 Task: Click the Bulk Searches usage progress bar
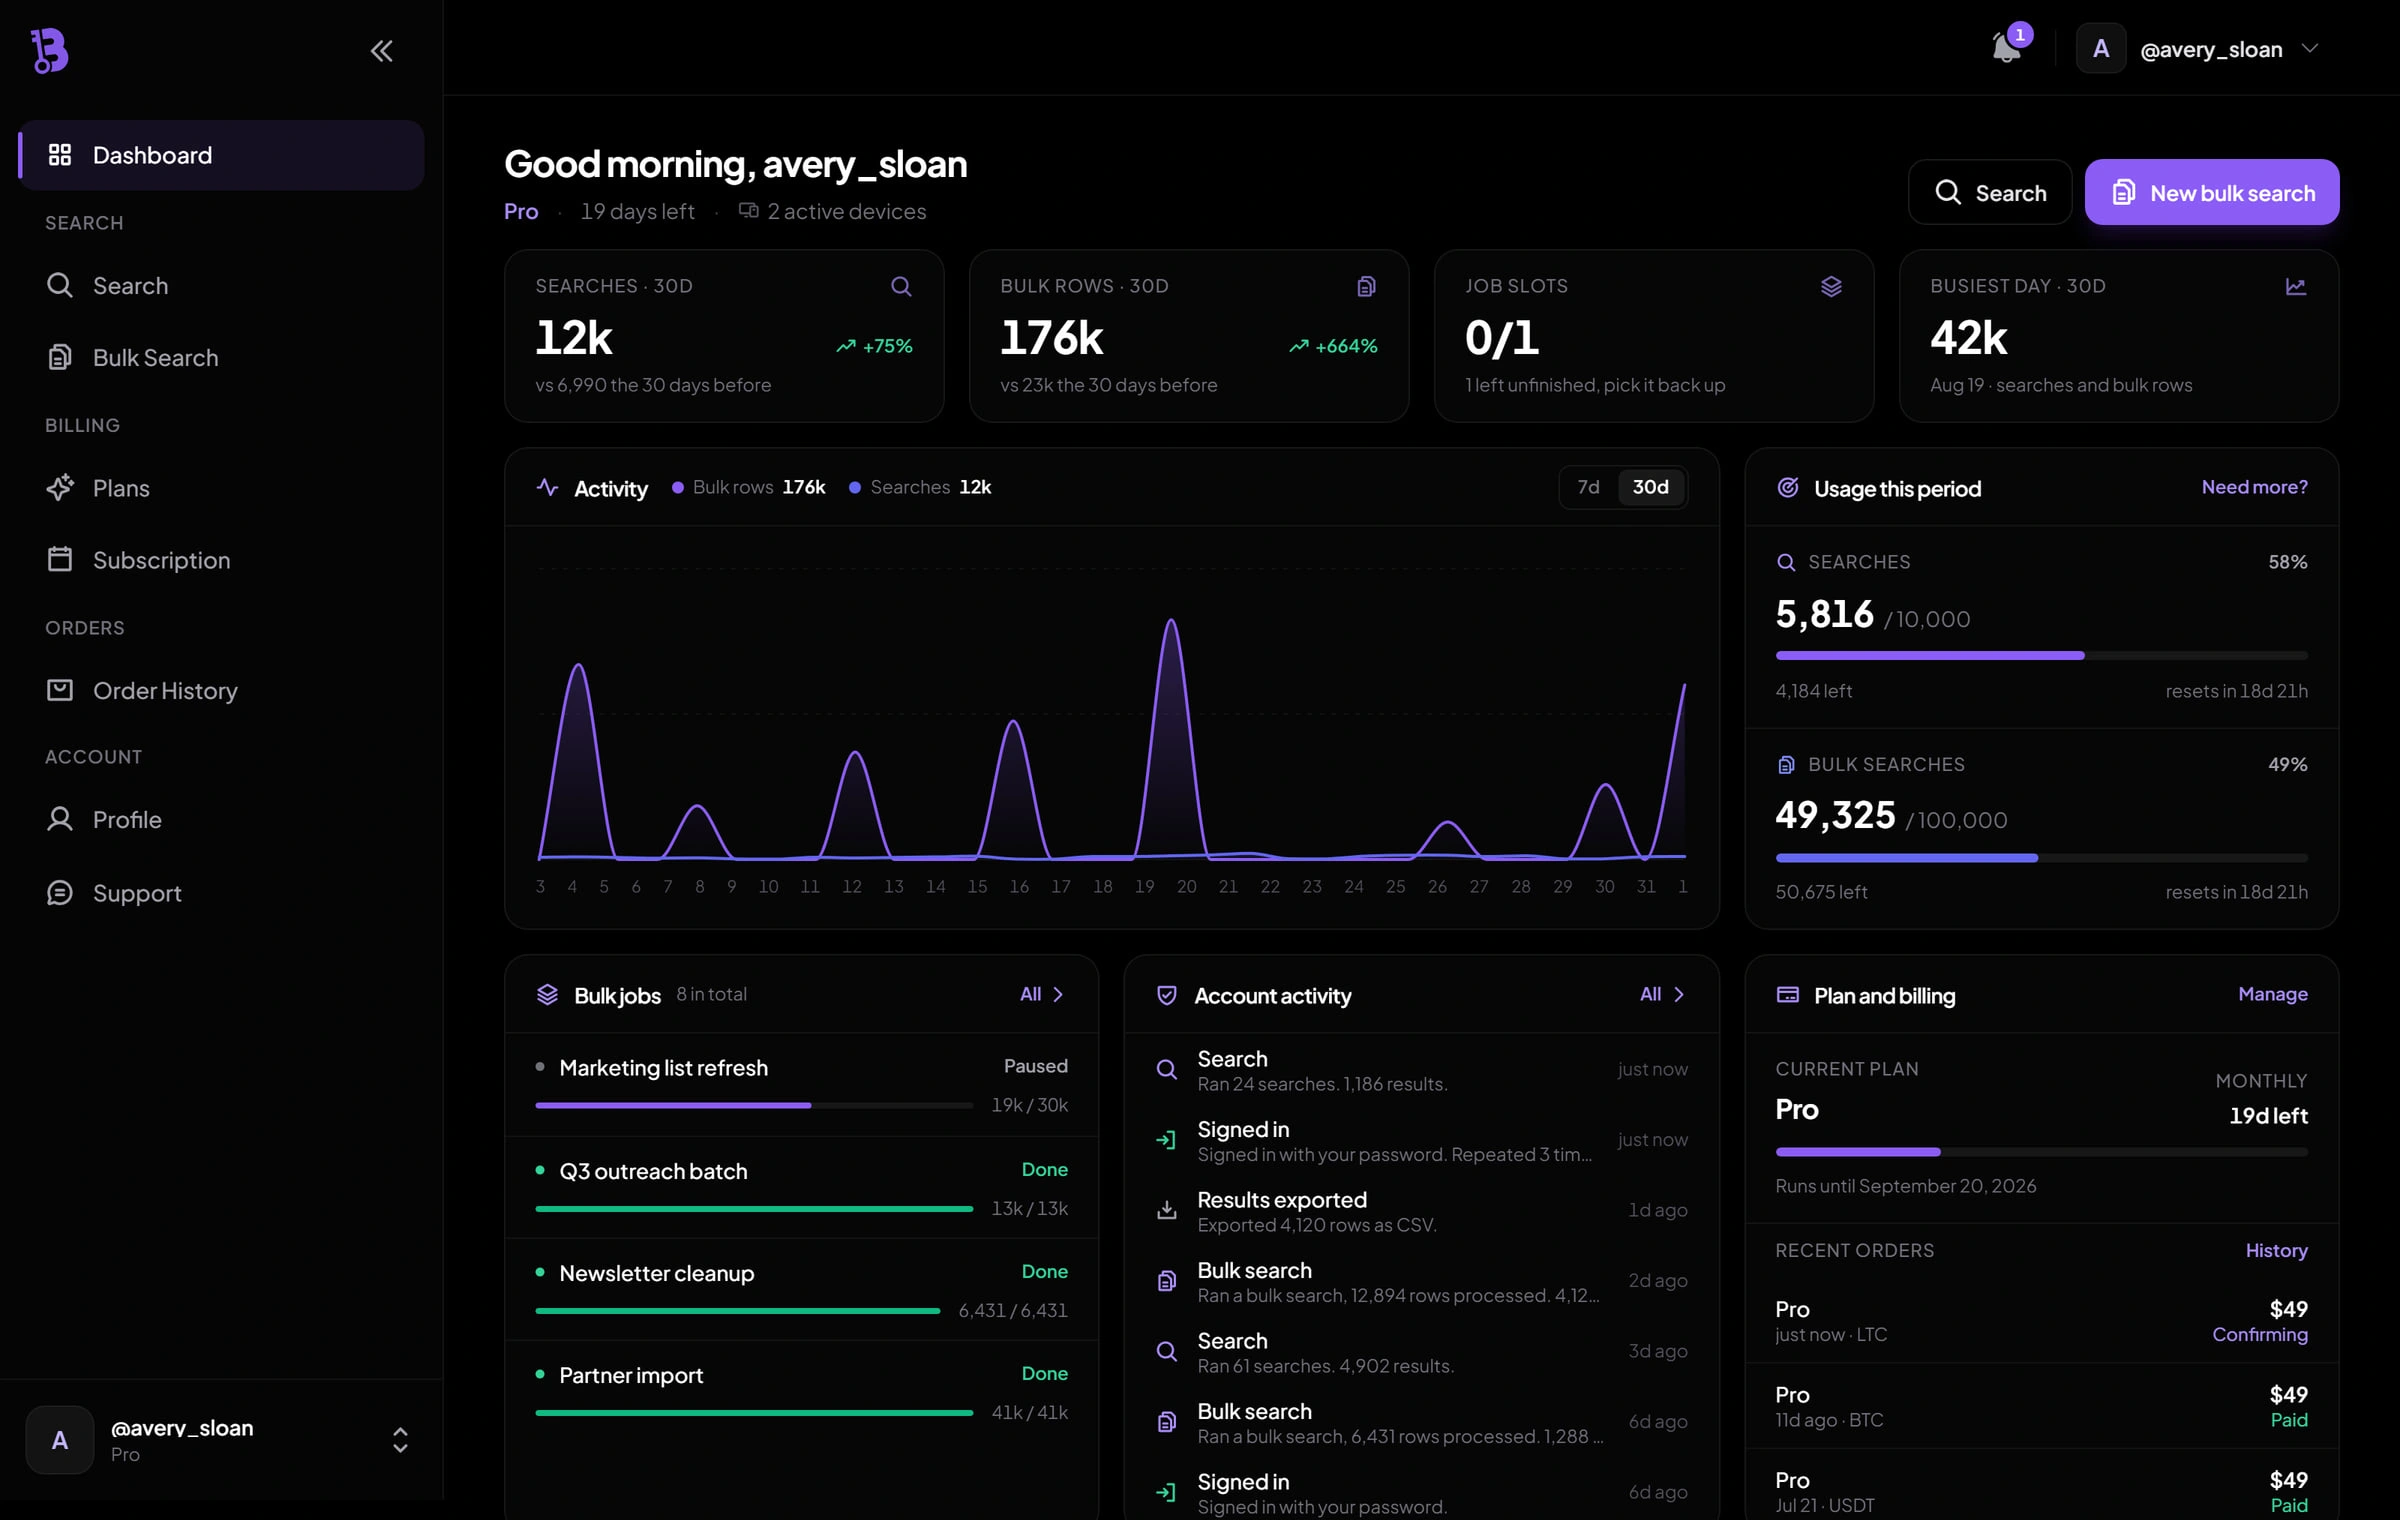pyautogui.click(x=2041, y=858)
